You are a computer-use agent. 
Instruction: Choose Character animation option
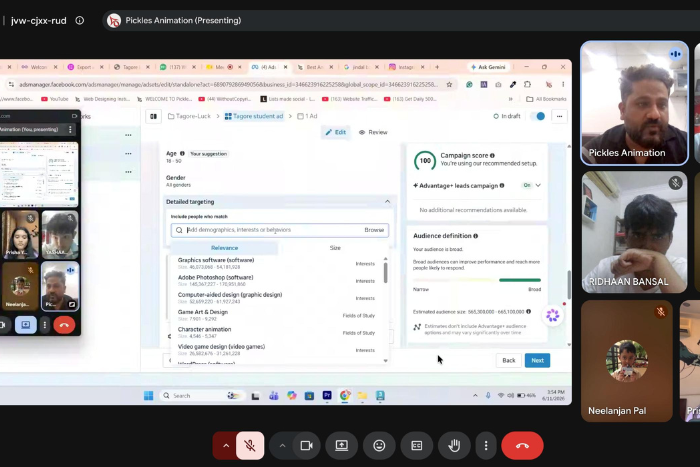[276, 333]
